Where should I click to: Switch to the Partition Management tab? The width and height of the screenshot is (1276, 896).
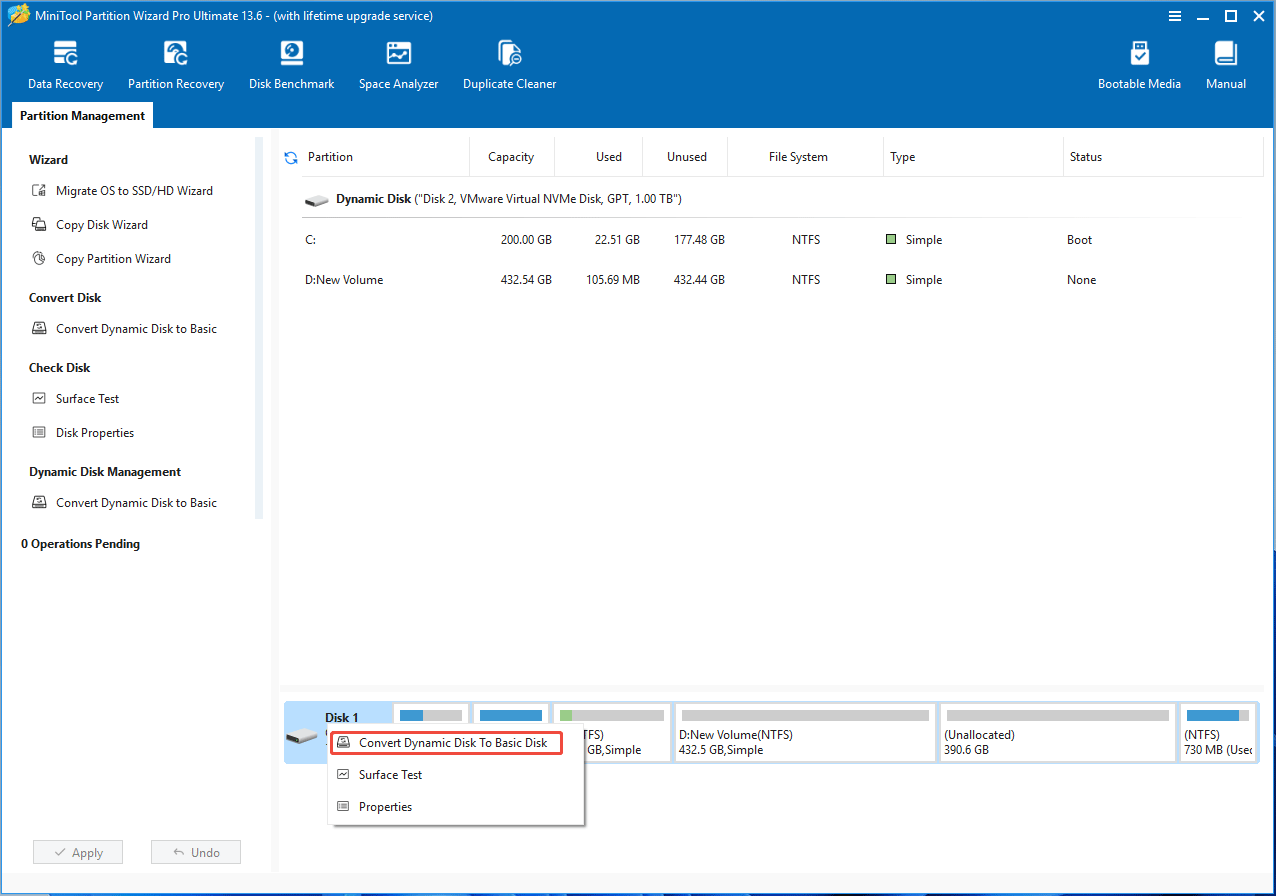coord(82,116)
